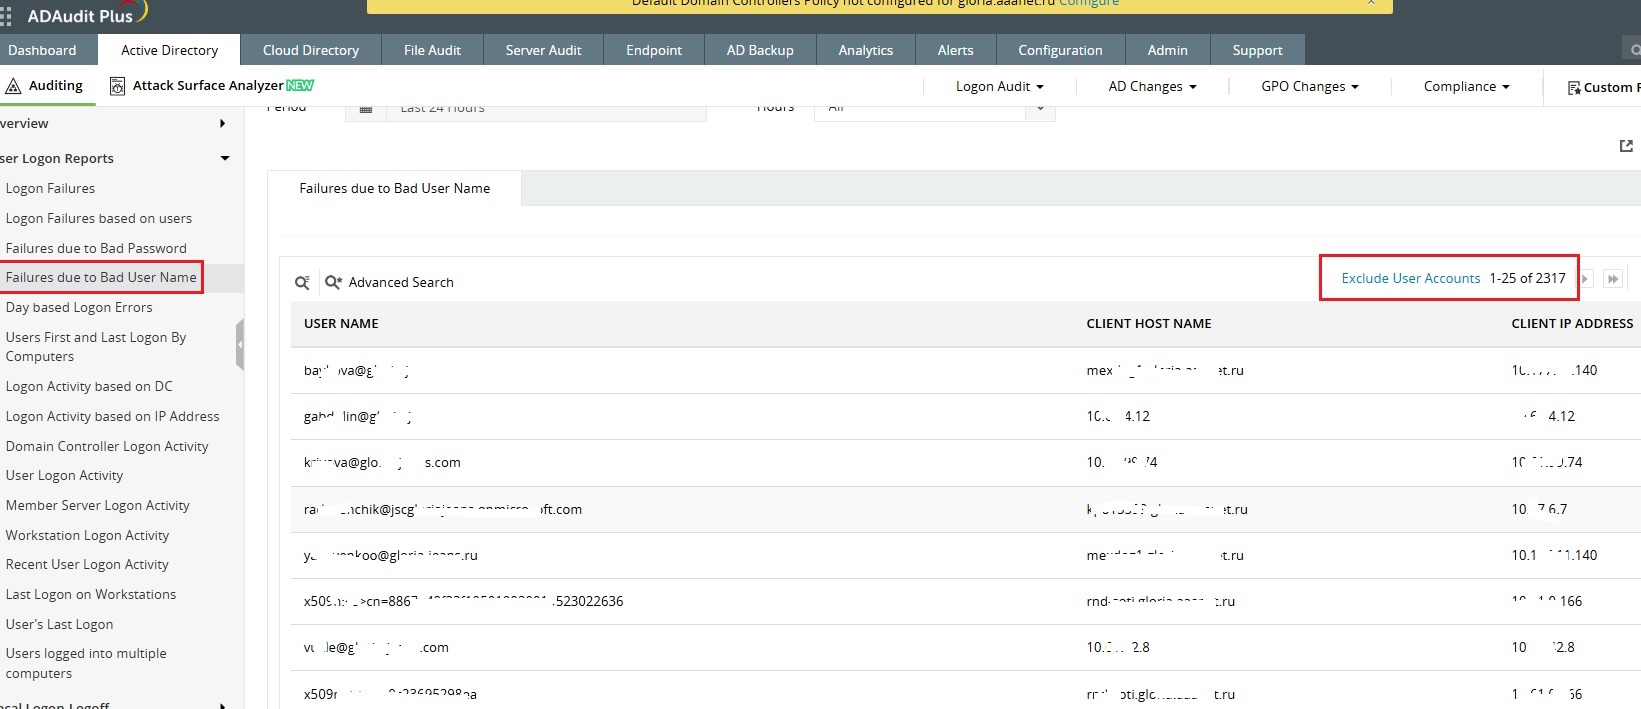Switch to the Cloud Directory tab
Viewport: 1641px width, 709px height.
[x=311, y=50]
